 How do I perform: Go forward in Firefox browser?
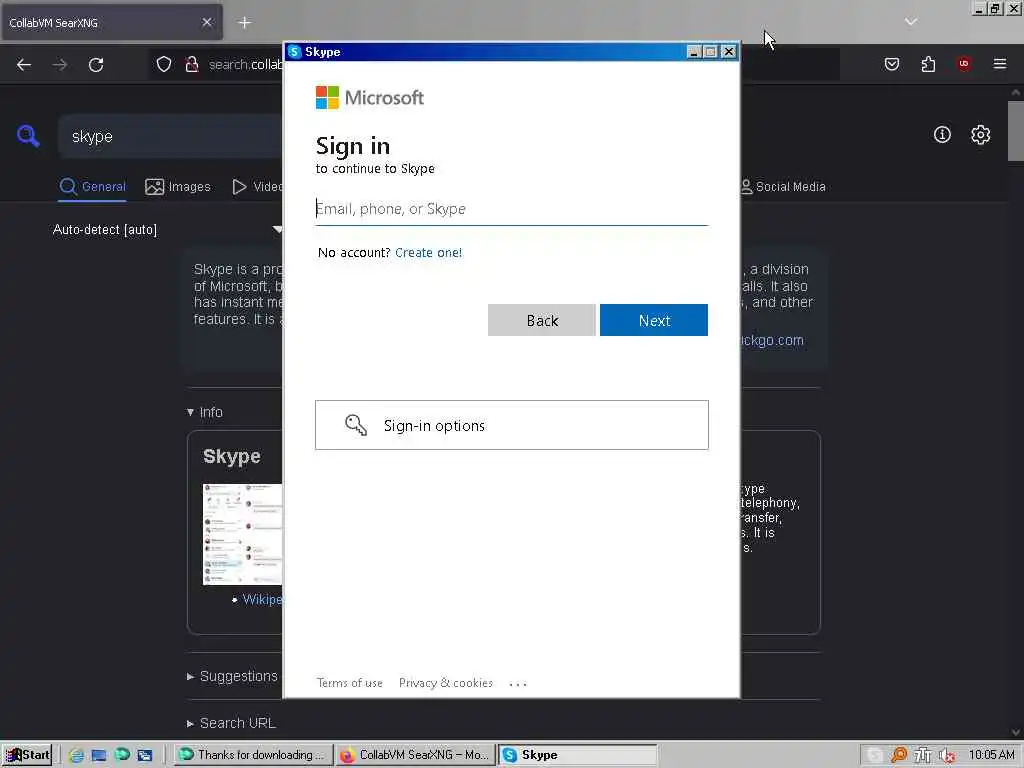point(59,65)
